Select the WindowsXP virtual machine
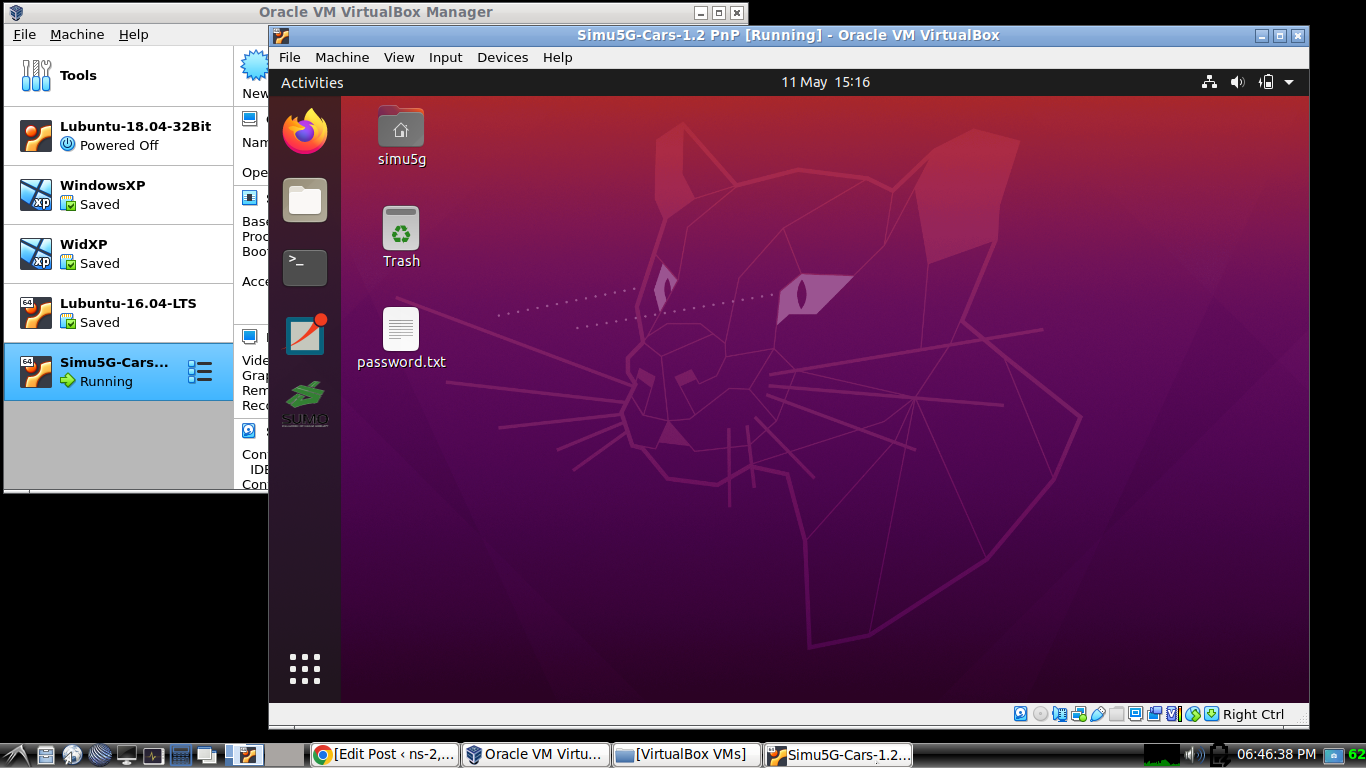 click(x=118, y=195)
